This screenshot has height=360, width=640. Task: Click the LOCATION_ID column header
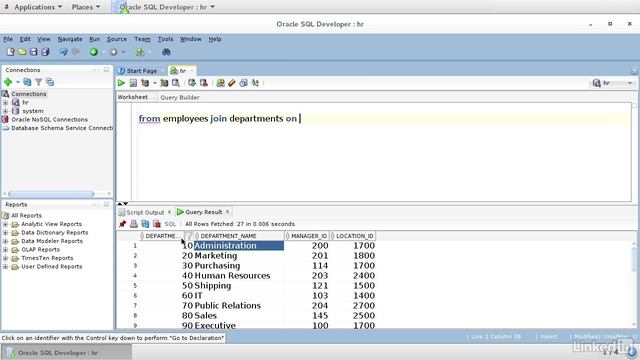[352, 236]
